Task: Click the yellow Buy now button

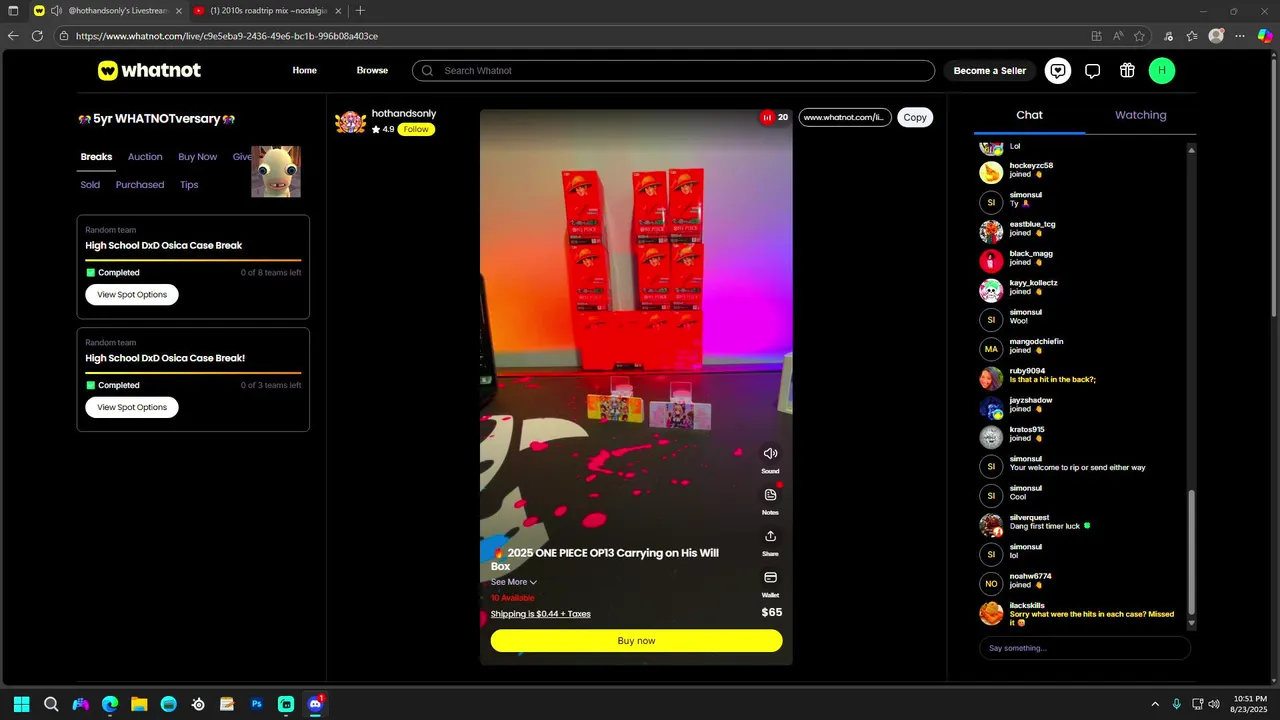Action: point(636,641)
